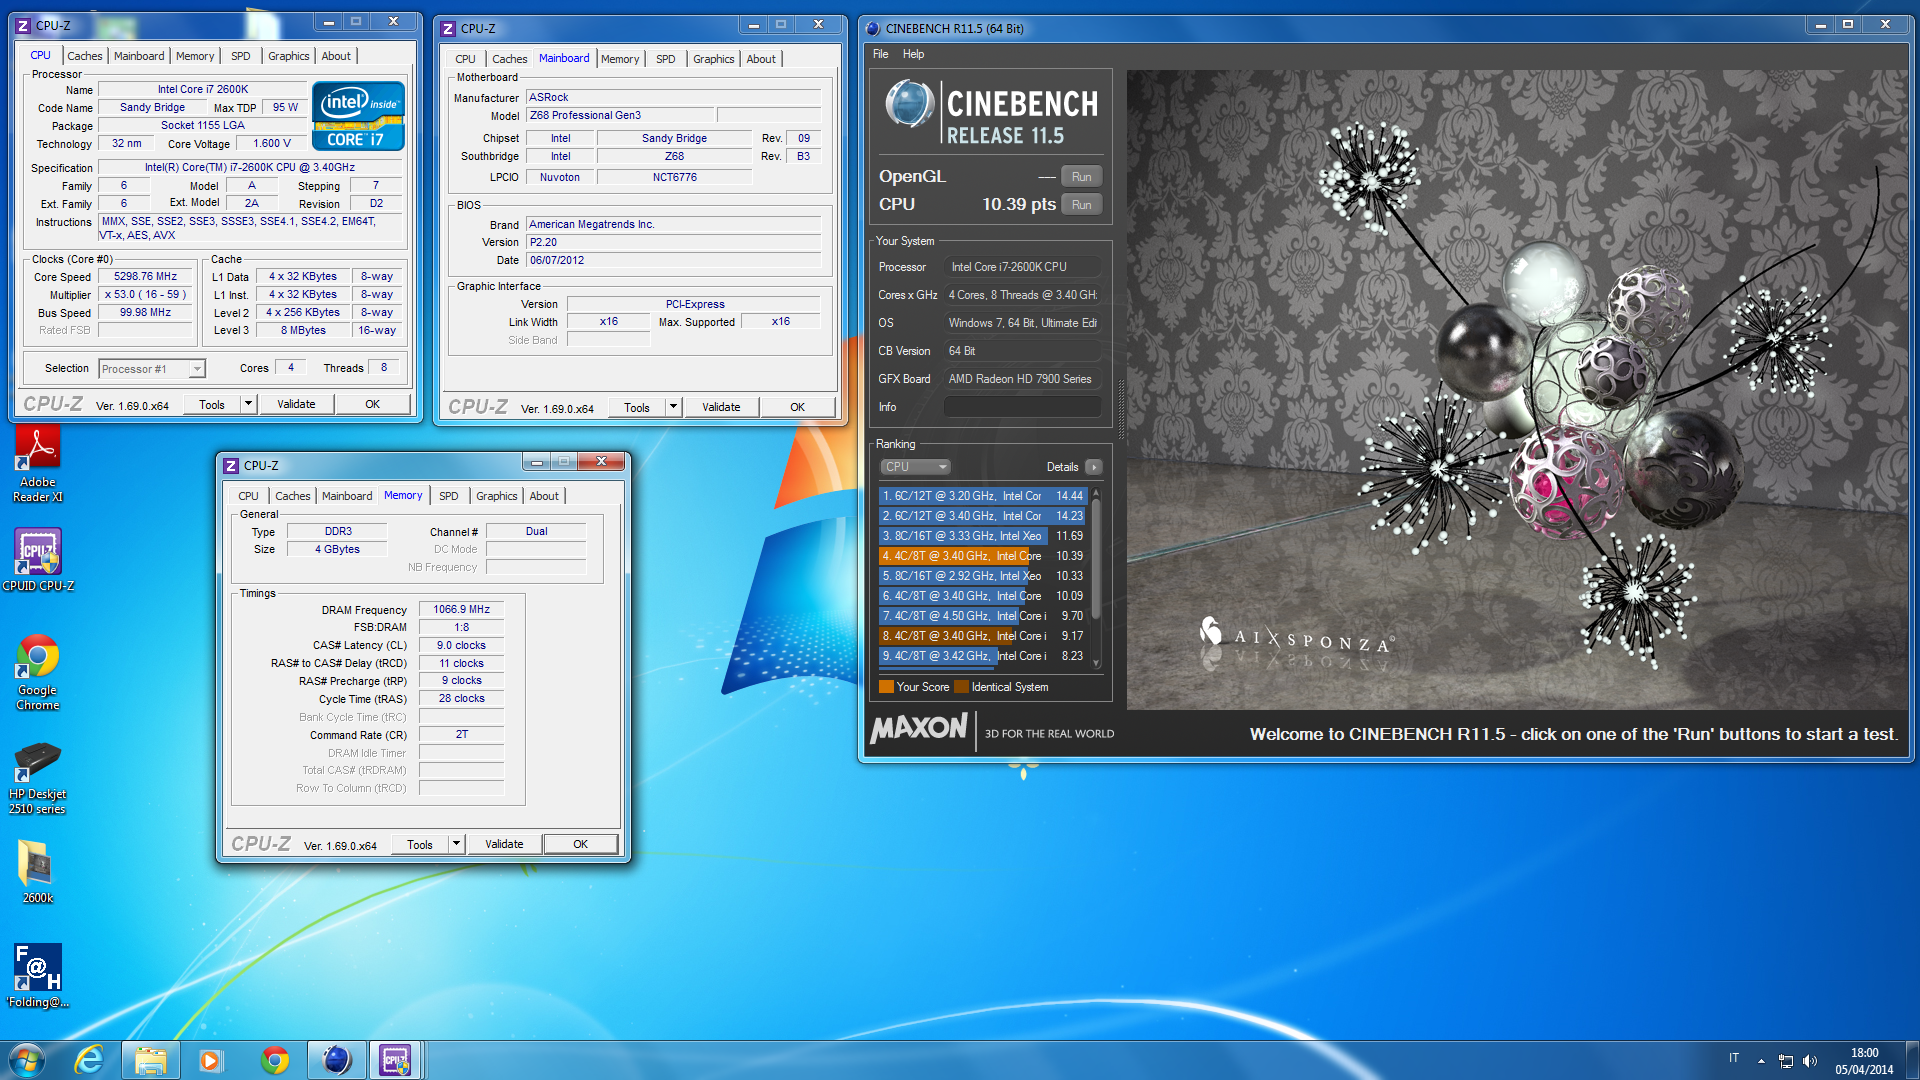Click the Show desktop strip
This screenshot has width=1920, height=1080.
[x=1912, y=1060]
